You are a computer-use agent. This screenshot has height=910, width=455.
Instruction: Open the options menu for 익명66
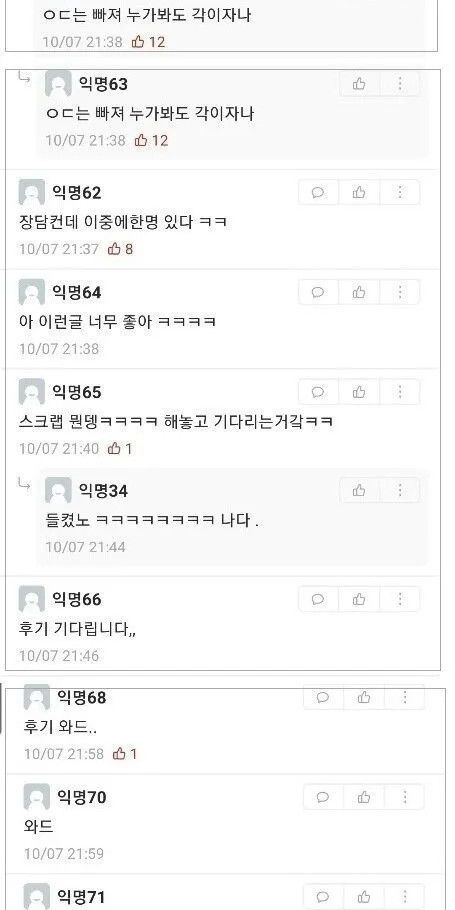click(400, 599)
